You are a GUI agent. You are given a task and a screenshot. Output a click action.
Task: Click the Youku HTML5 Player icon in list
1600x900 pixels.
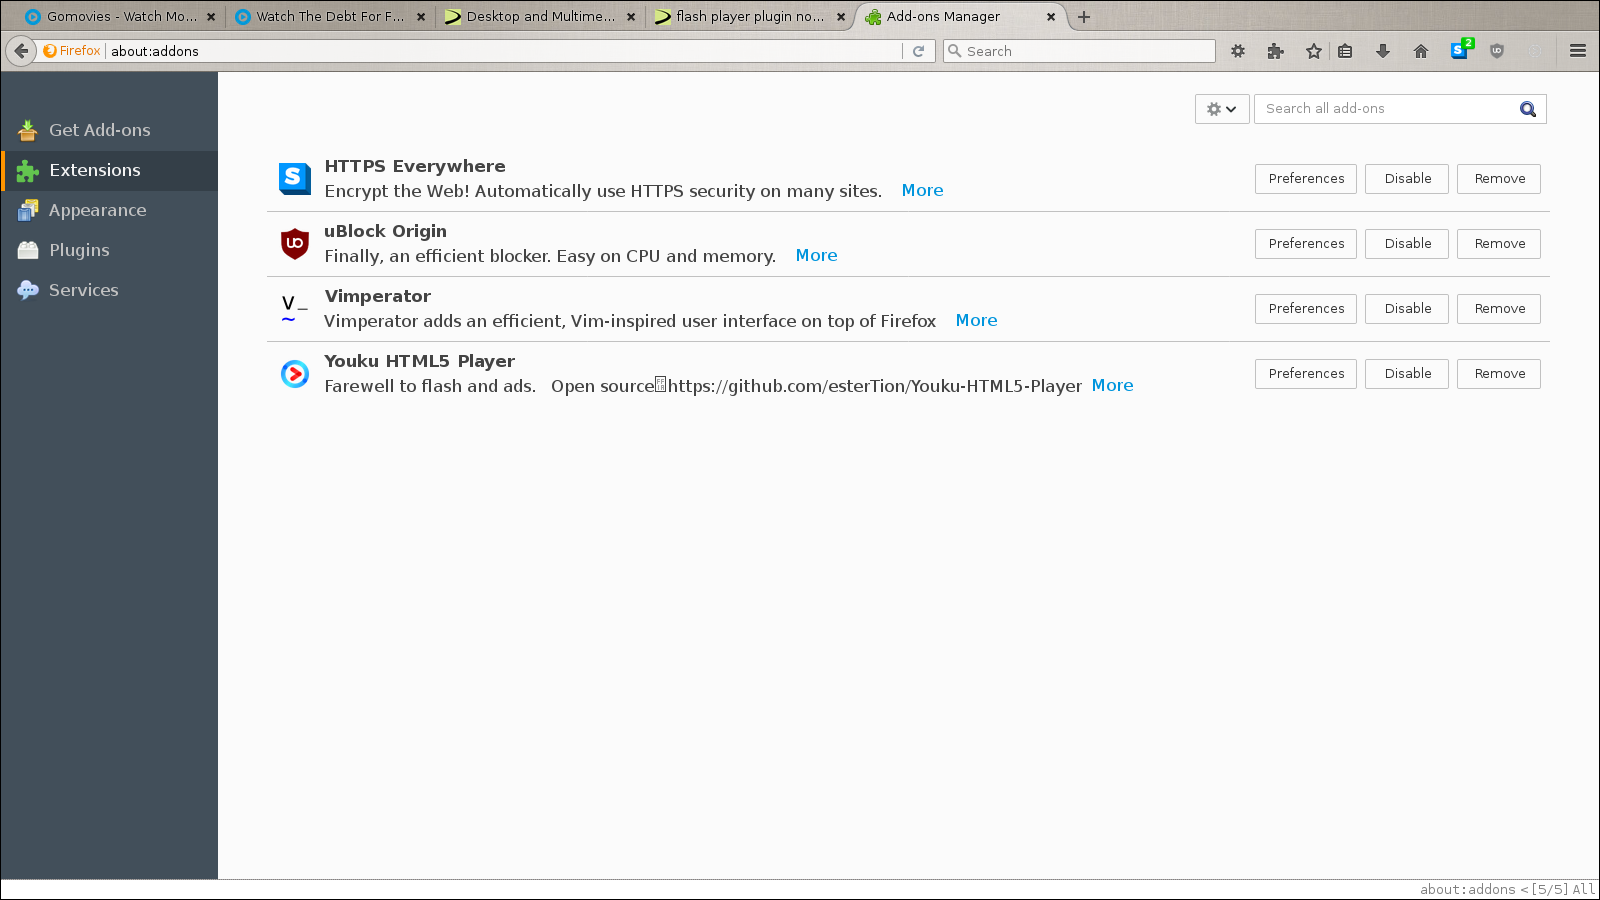tap(294, 373)
